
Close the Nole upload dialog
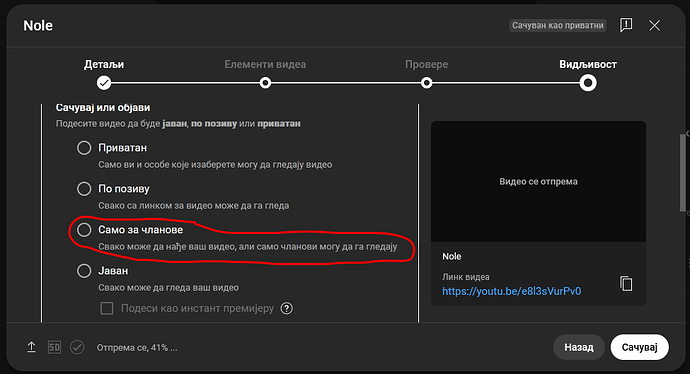tap(654, 26)
